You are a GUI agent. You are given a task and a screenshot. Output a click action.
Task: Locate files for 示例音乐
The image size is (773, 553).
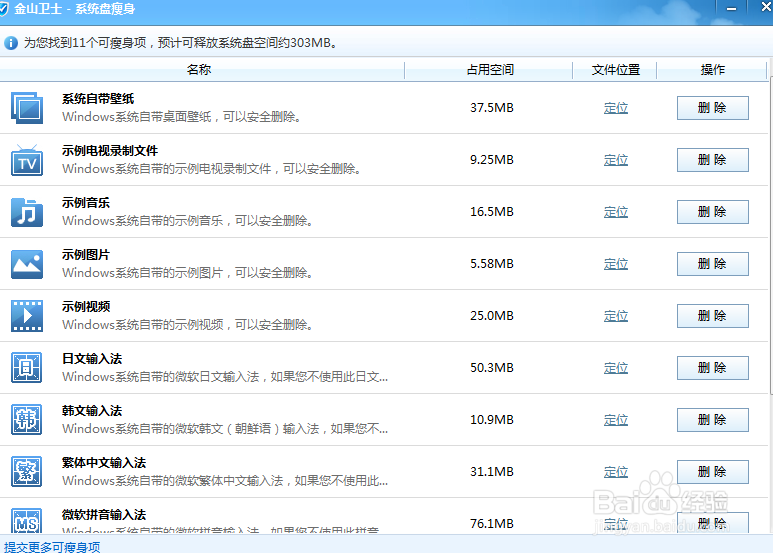(x=616, y=212)
